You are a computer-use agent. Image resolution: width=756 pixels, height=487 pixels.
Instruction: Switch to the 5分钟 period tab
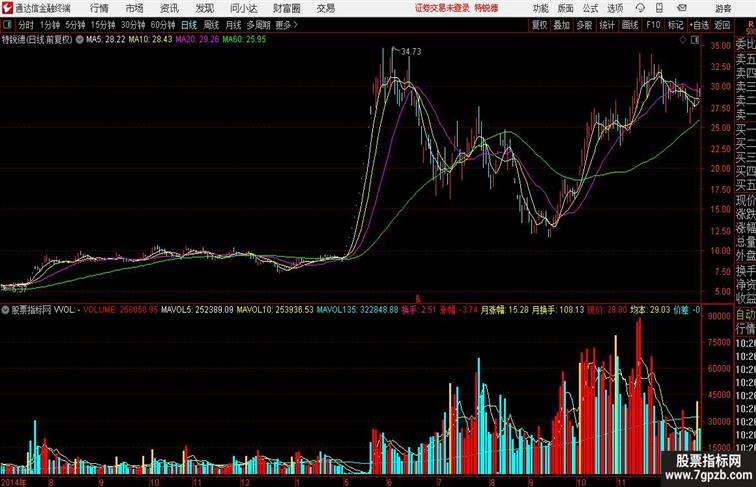(75, 25)
